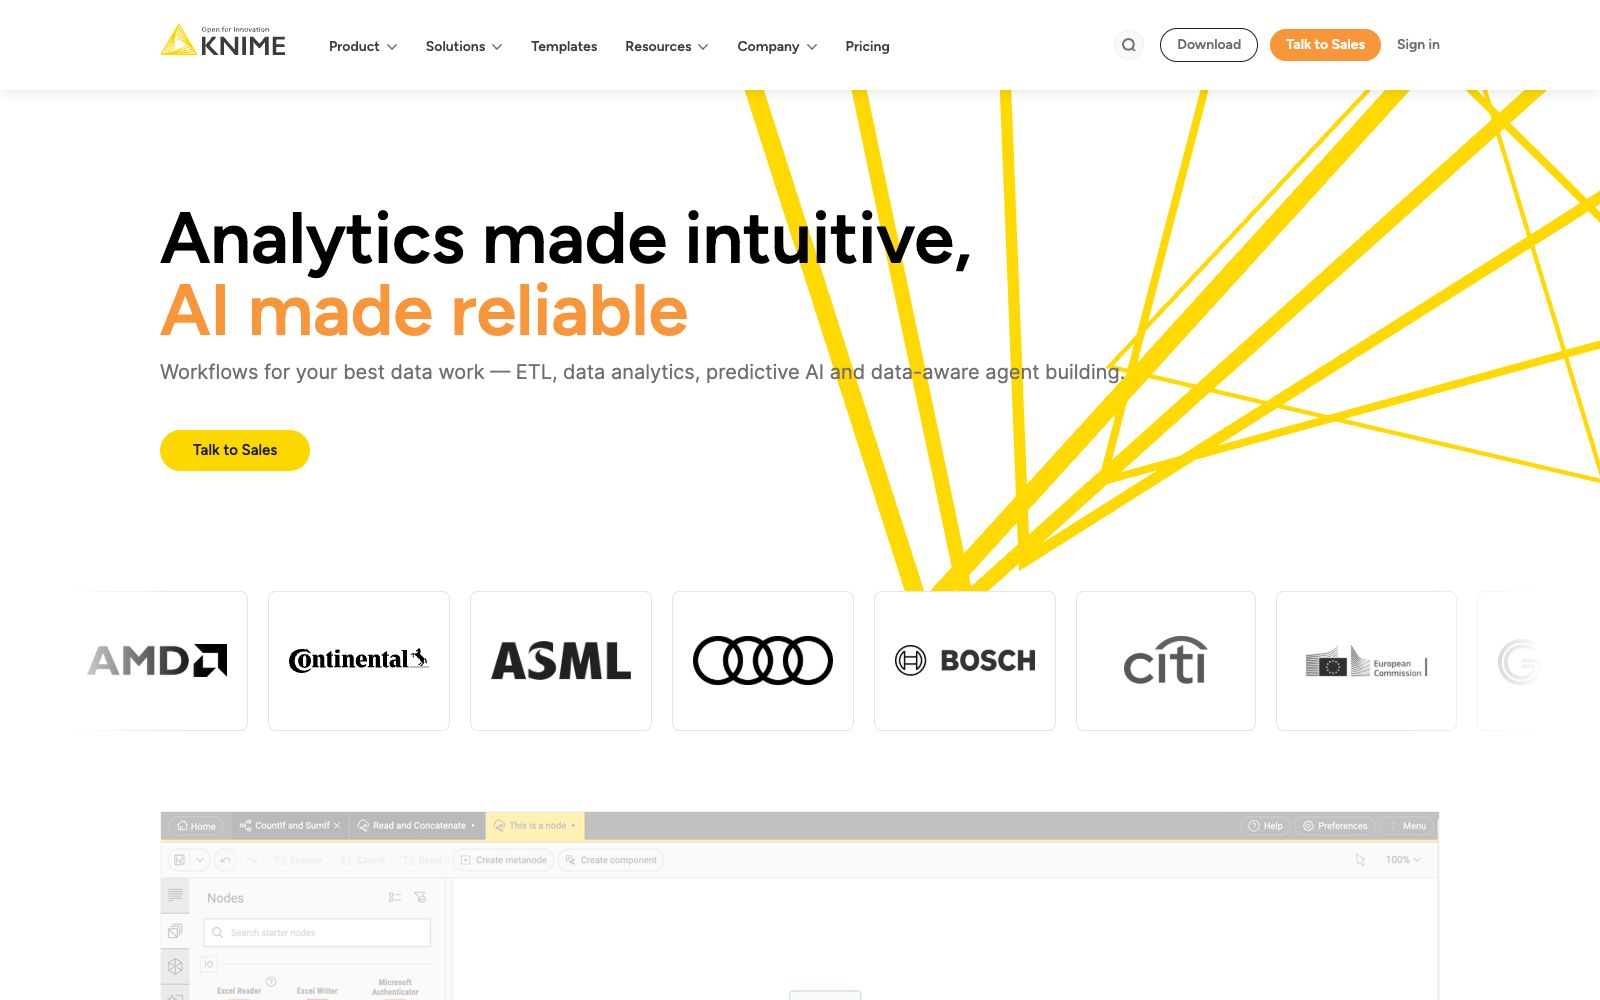Viewport: 1600px width, 1000px height.
Task: Open the Pricing page link
Action: coord(867,46)
